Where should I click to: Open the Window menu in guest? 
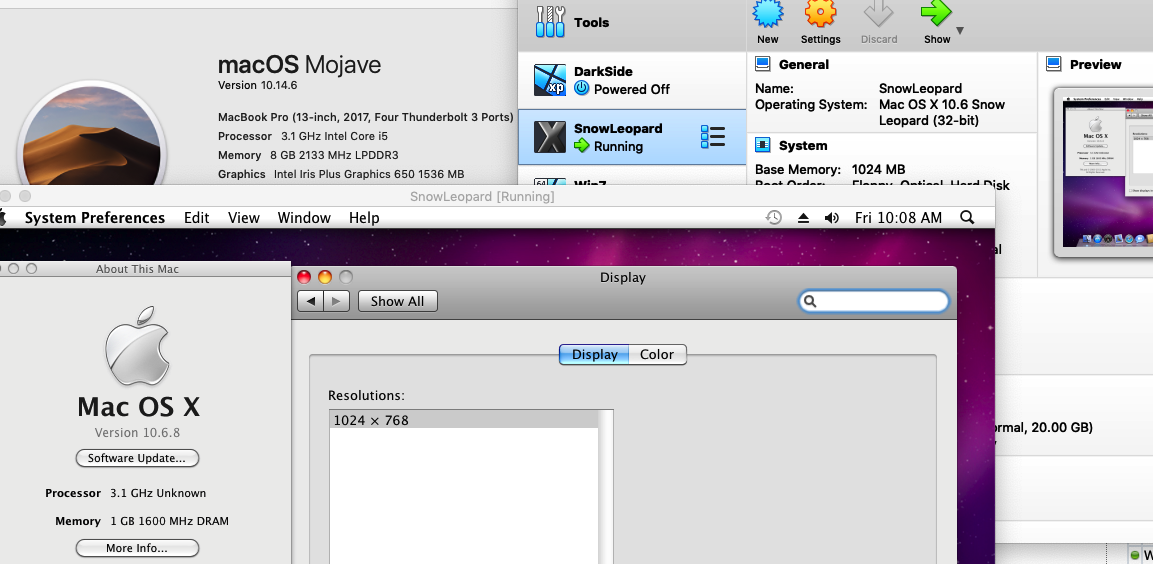pos(304,218)
